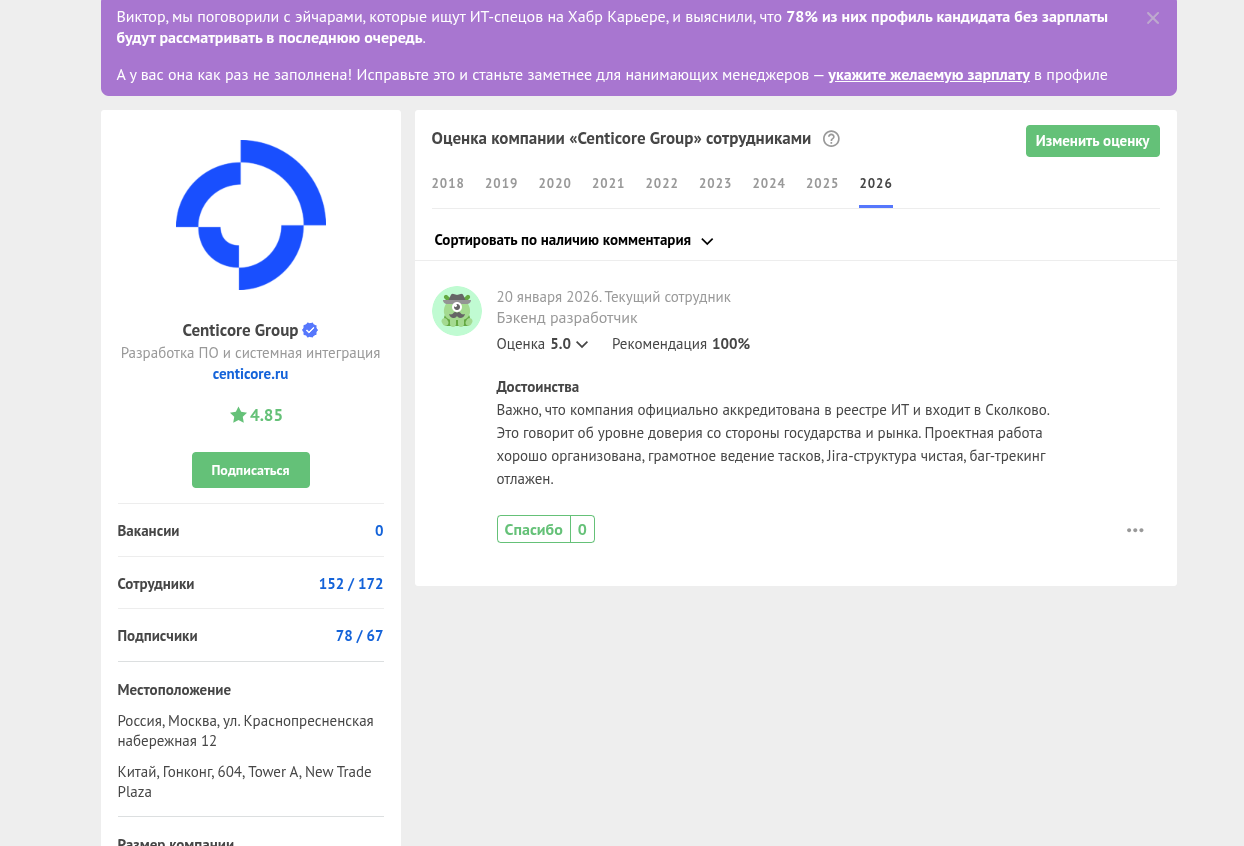
Task: Click the Подписаться button
Action: point(251,470)
